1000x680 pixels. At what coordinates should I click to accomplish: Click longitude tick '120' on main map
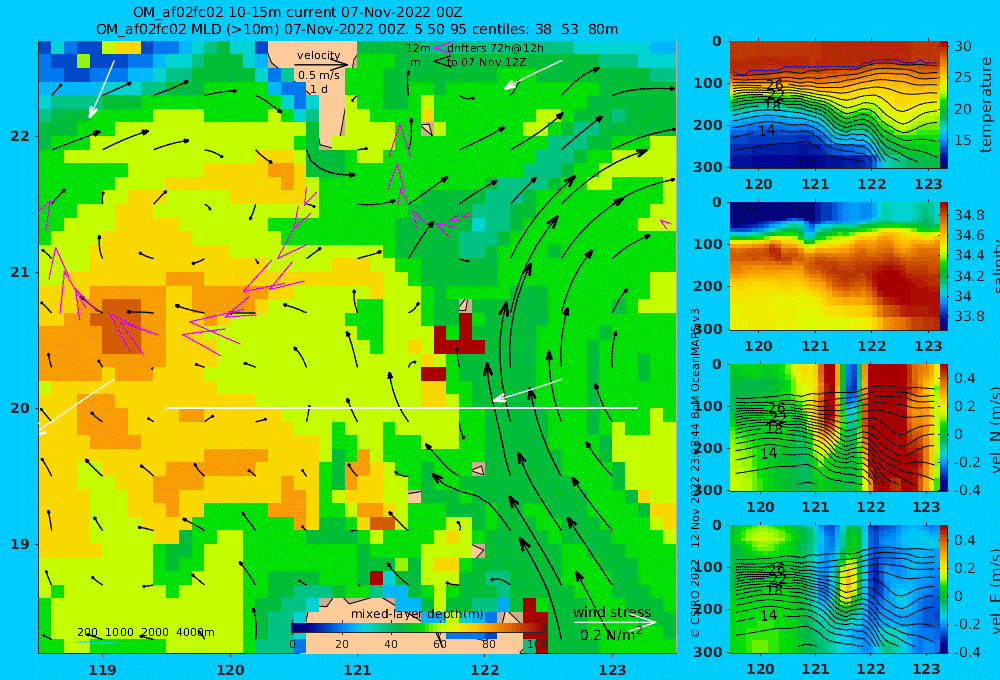[x=230, y=670]
